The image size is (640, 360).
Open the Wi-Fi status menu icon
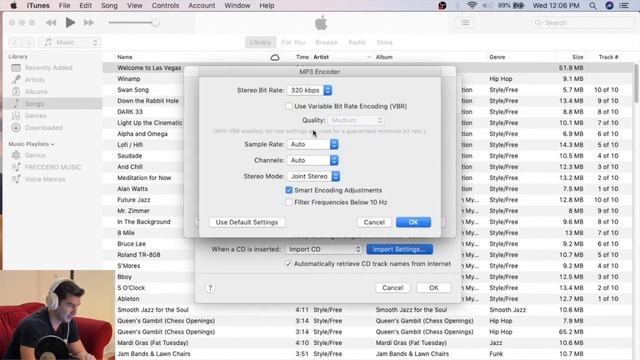[472, 5]
